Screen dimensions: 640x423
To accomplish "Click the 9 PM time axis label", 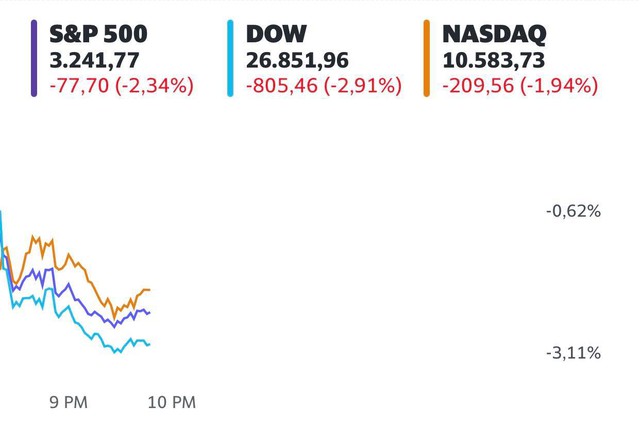I will [68, 403].
